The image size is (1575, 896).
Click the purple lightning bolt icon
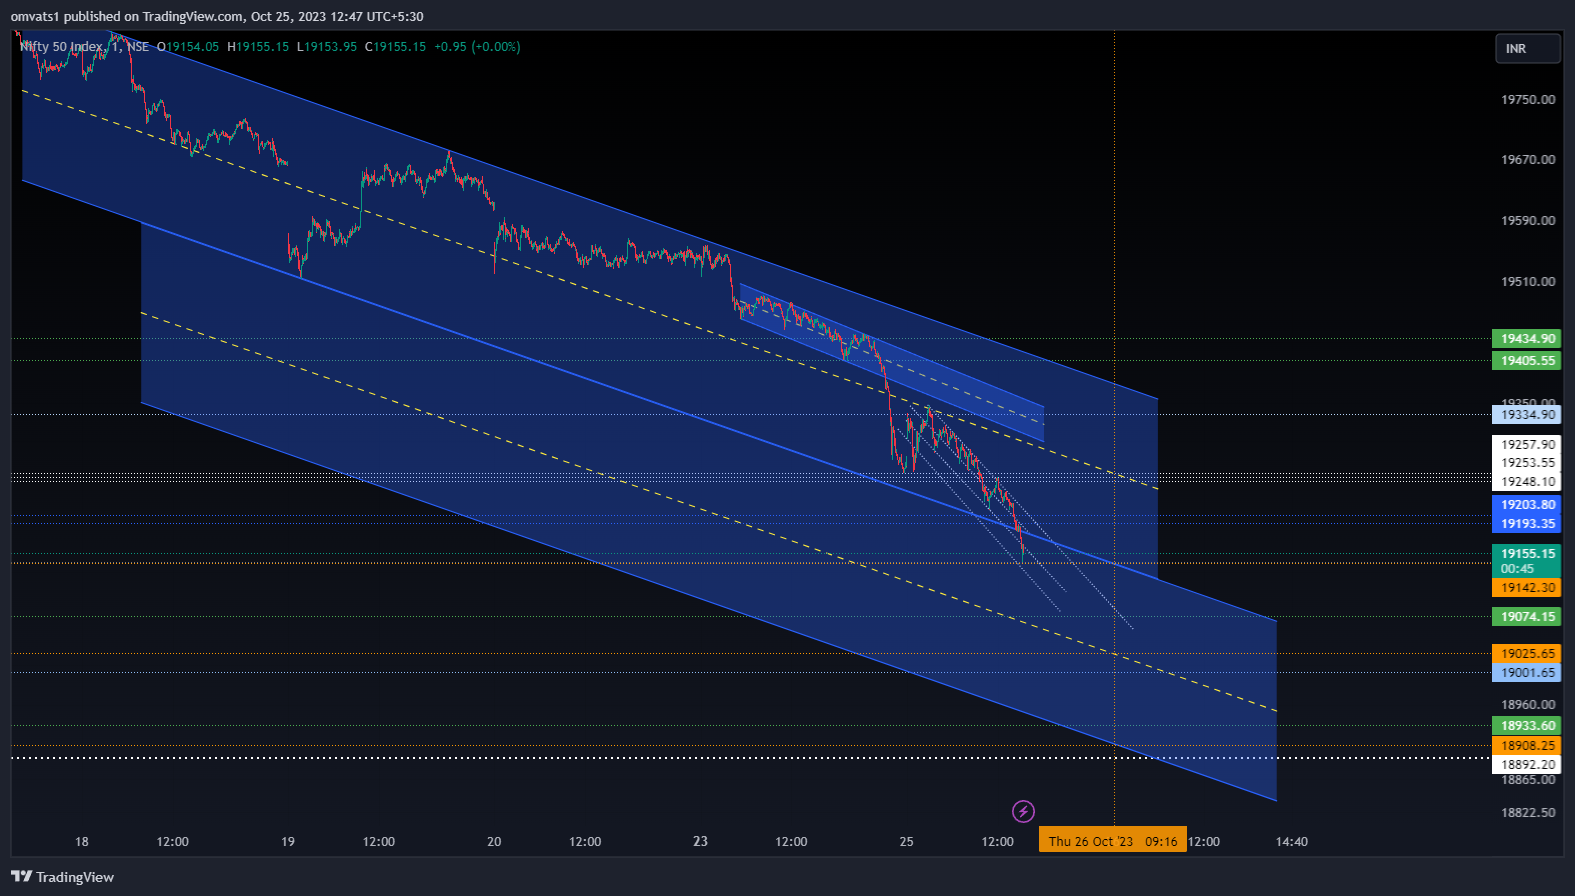(1023, 811)
